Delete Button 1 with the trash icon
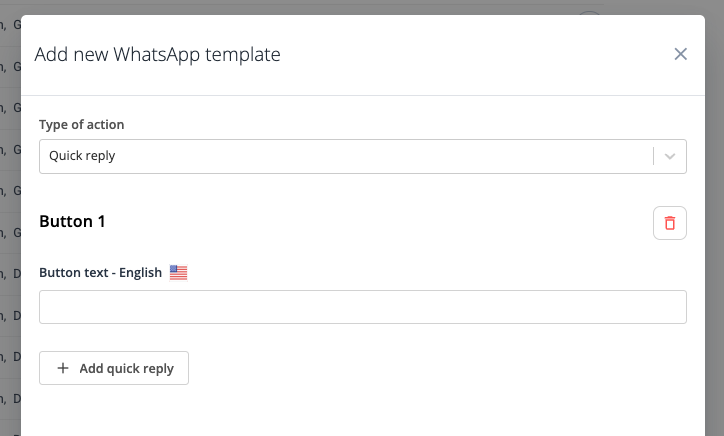Viewport: 724px width, 436px height. coord(670,223)
